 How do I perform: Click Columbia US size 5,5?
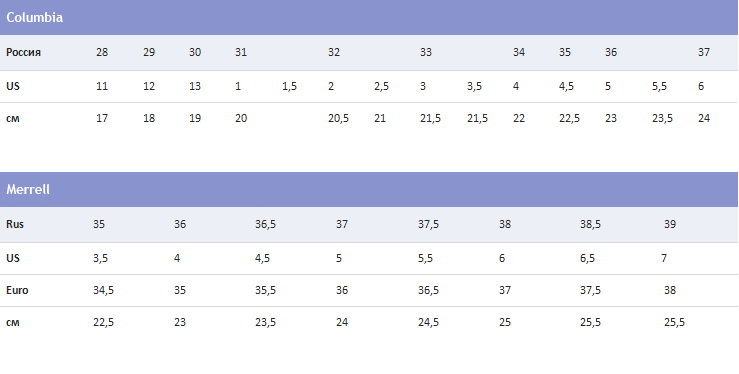pyautogui.click(x=659, y=87)
